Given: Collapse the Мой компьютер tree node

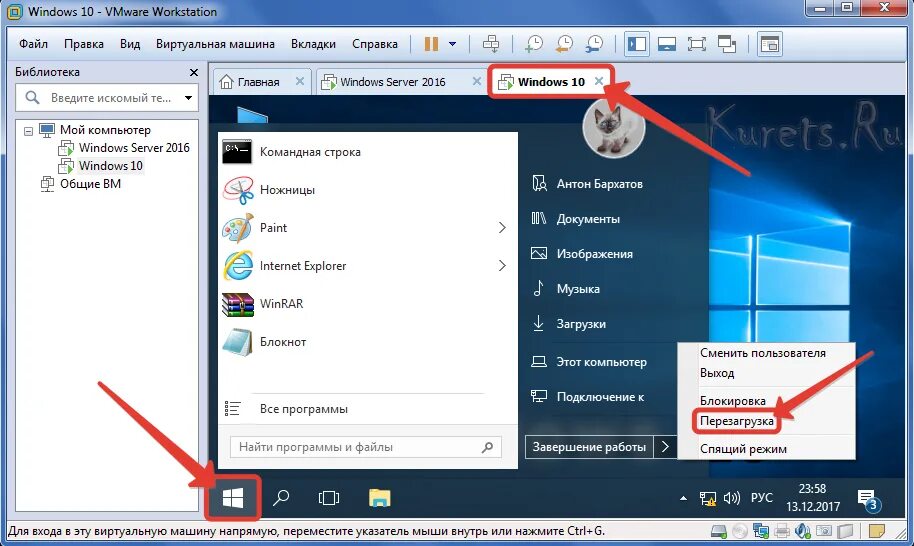Looking at the screenshot, I should point(28,131).
